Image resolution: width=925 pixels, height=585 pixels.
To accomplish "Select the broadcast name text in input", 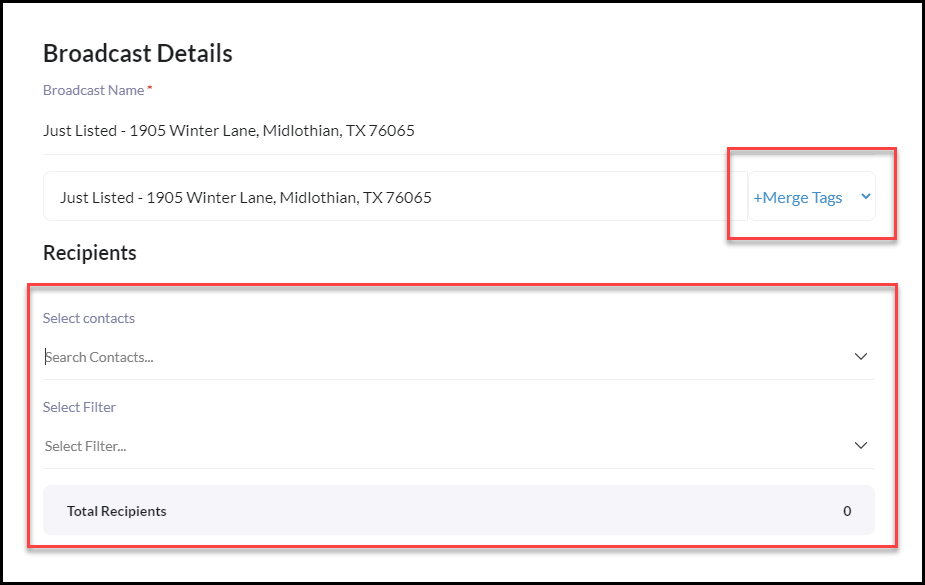I will [x=245, y=197].
